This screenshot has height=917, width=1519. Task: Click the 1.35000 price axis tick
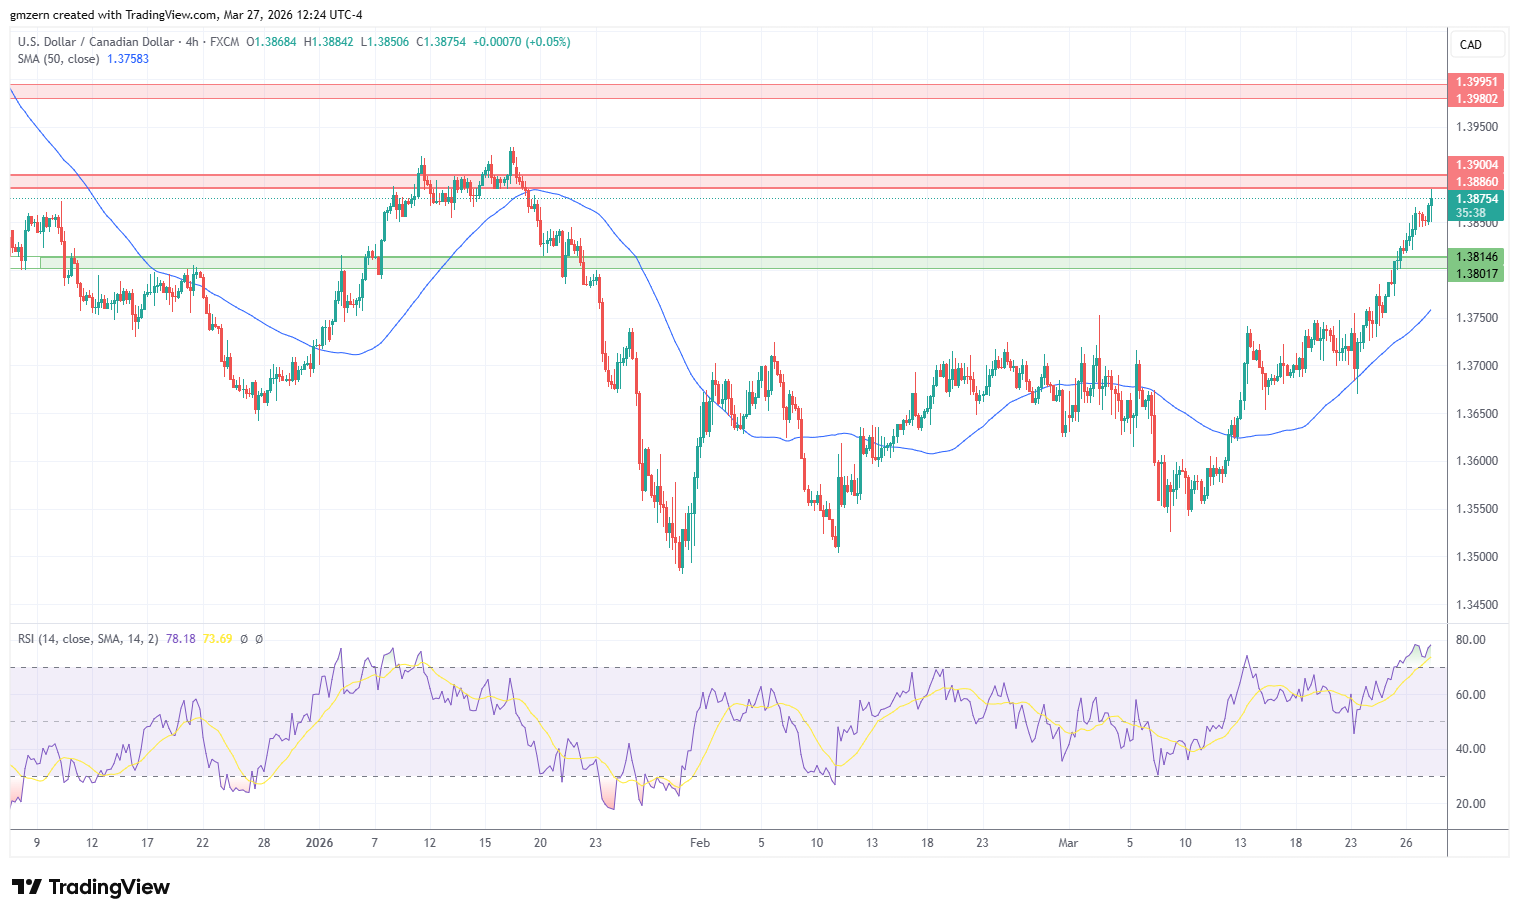point(1477,557)
